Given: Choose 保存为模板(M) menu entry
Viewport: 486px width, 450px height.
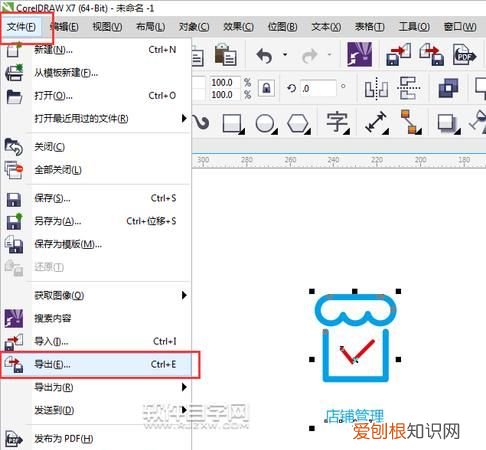Looking at the screenshot, I should click(97, 244).
